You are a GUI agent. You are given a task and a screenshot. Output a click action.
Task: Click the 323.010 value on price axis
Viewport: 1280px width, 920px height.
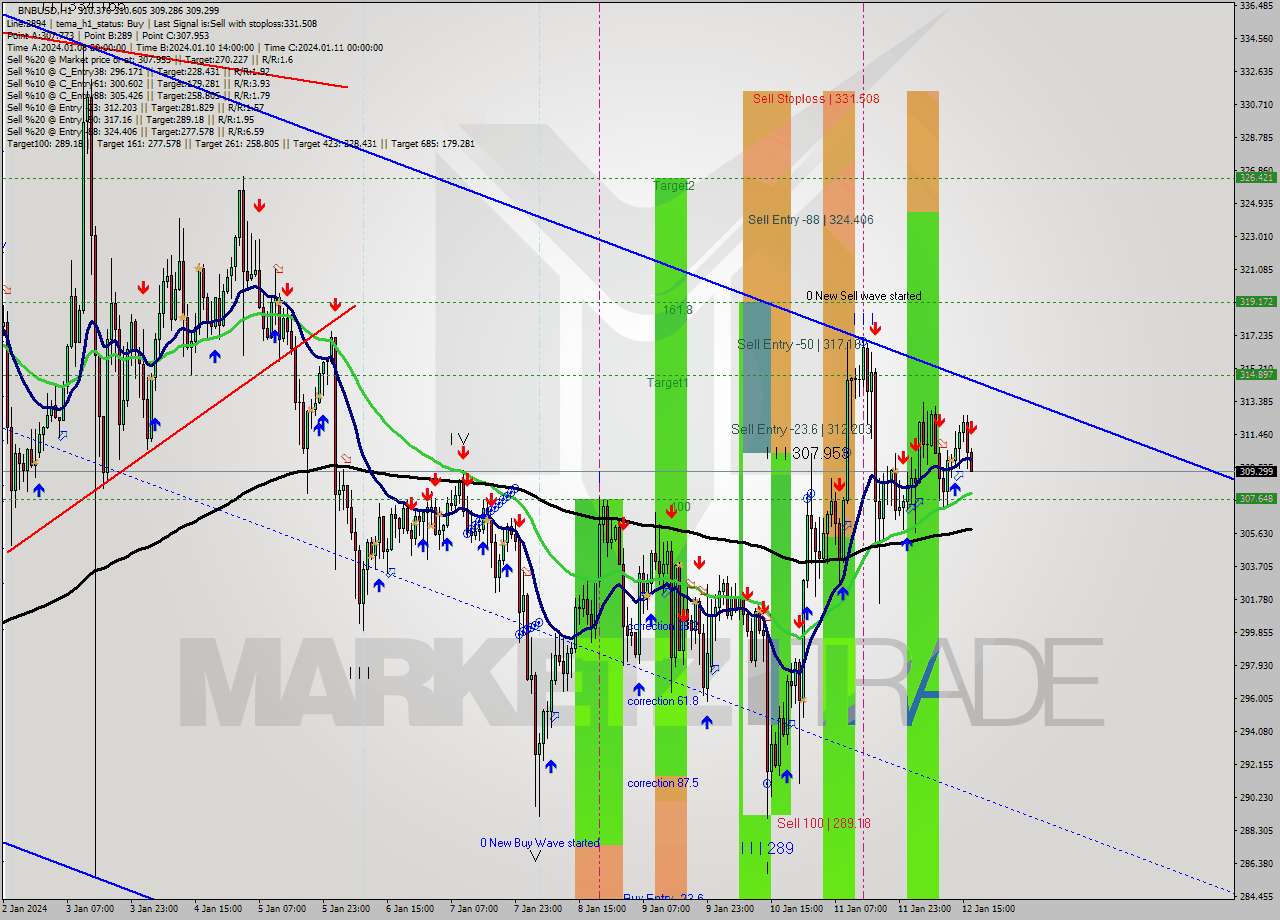pos(1256,236)
